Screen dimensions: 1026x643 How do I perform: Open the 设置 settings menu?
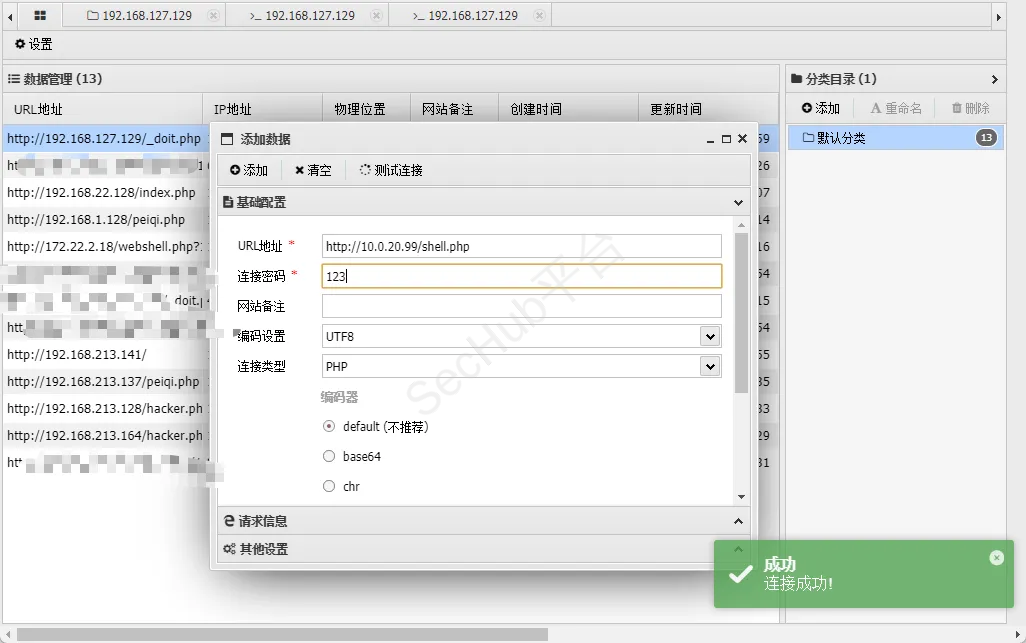pyautogui.click(x=33, y=44)
